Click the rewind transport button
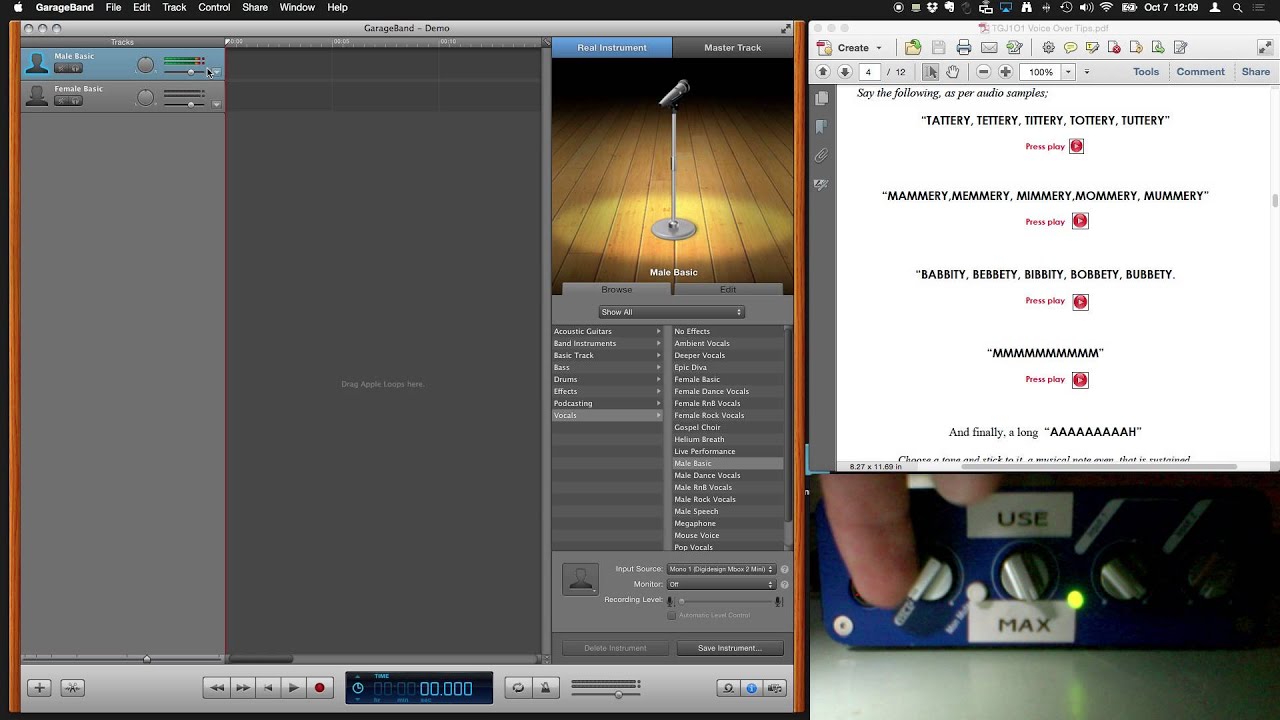This screenshot has width=1280, height=720. click(216, 687)
